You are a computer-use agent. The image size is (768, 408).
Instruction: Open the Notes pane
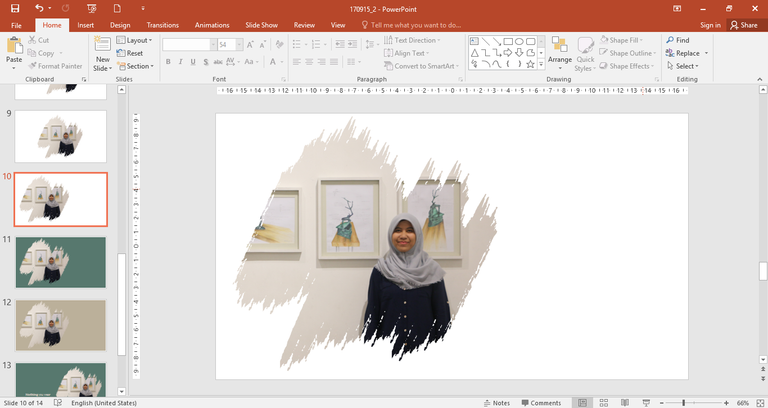point(497,403)
